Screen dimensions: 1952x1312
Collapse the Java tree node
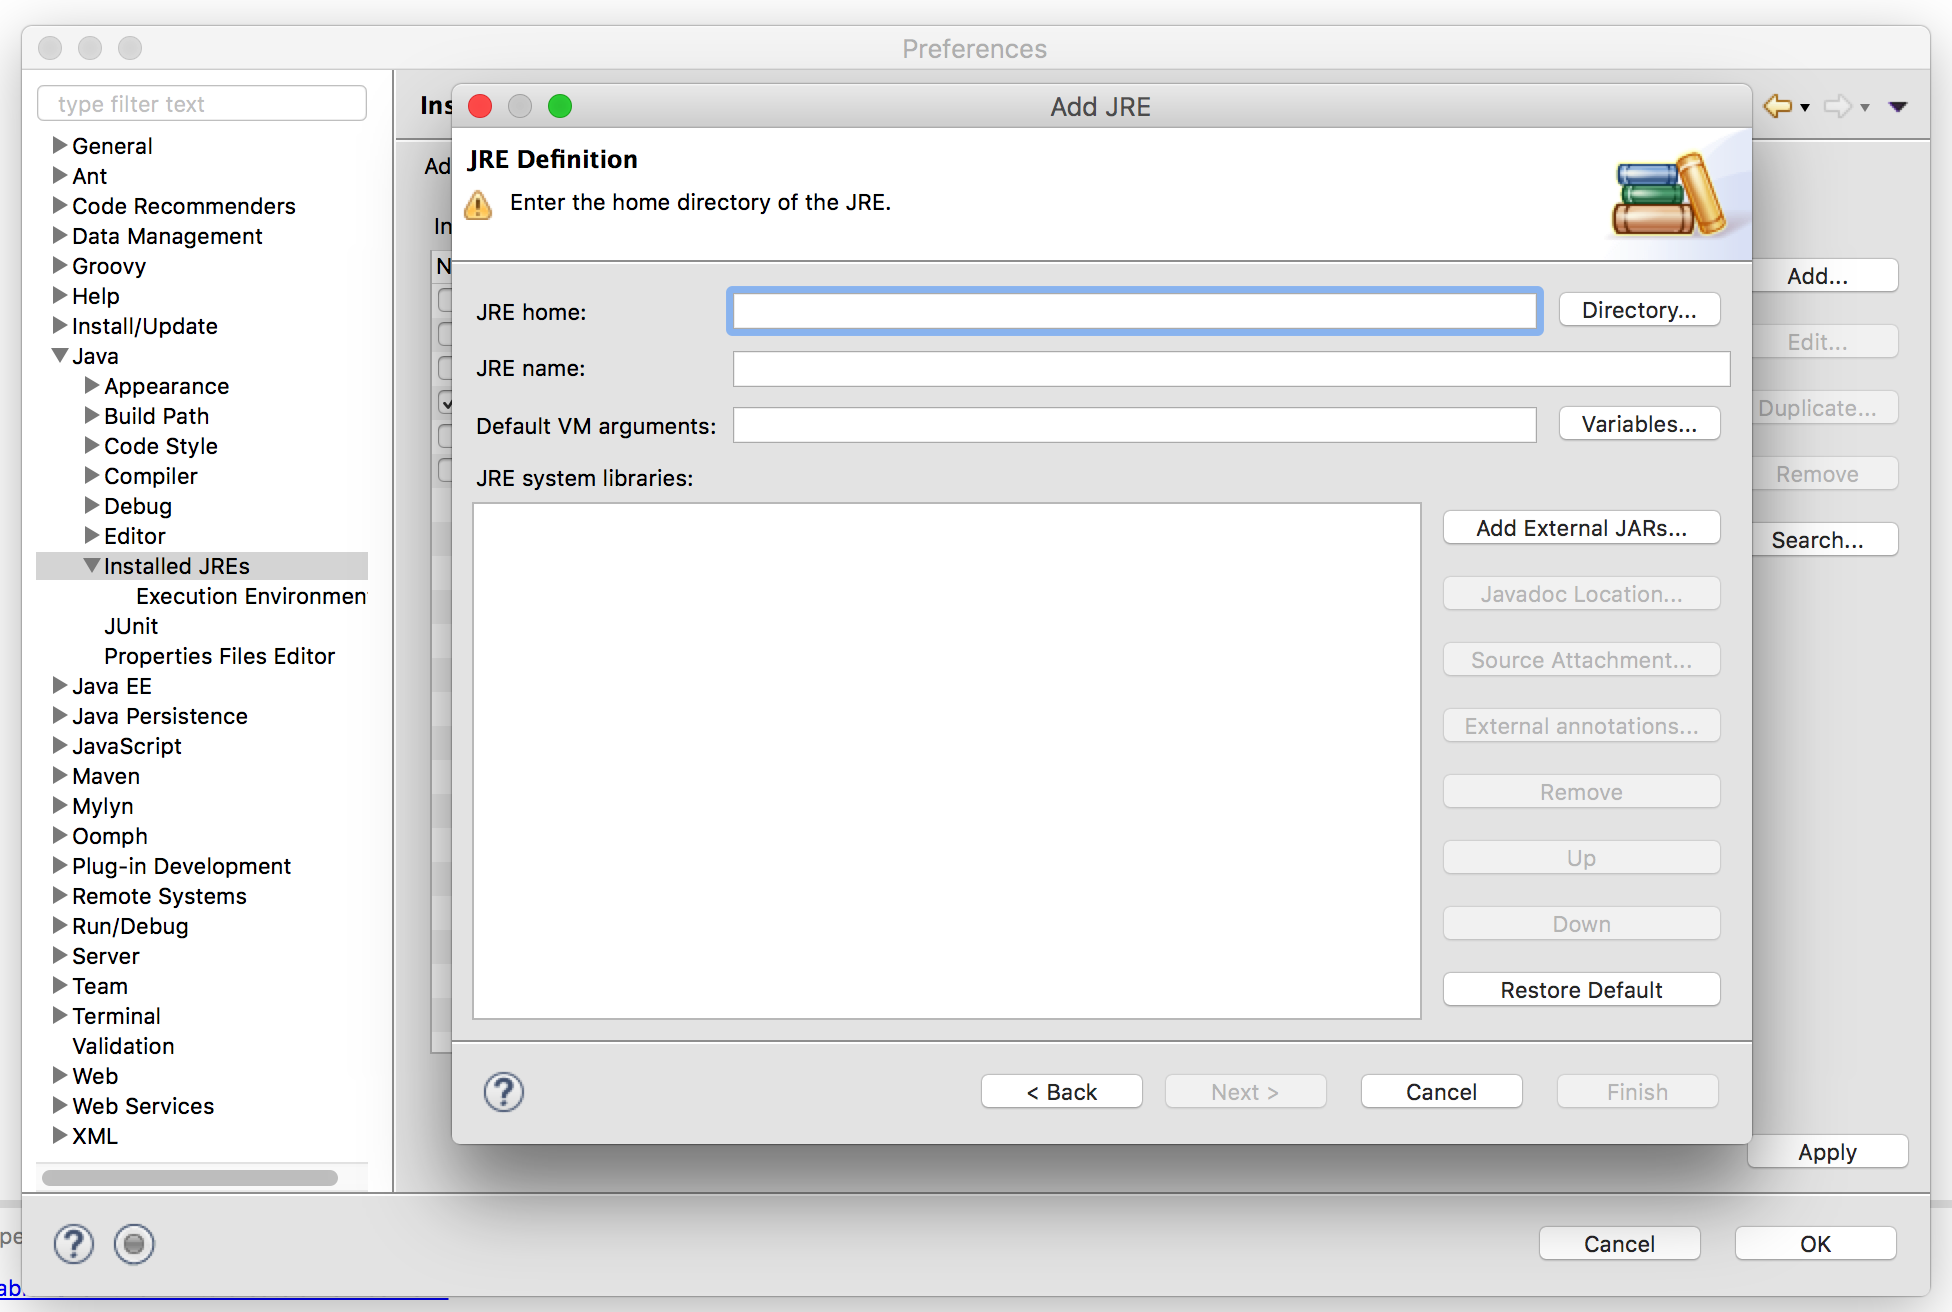[60, 356]
